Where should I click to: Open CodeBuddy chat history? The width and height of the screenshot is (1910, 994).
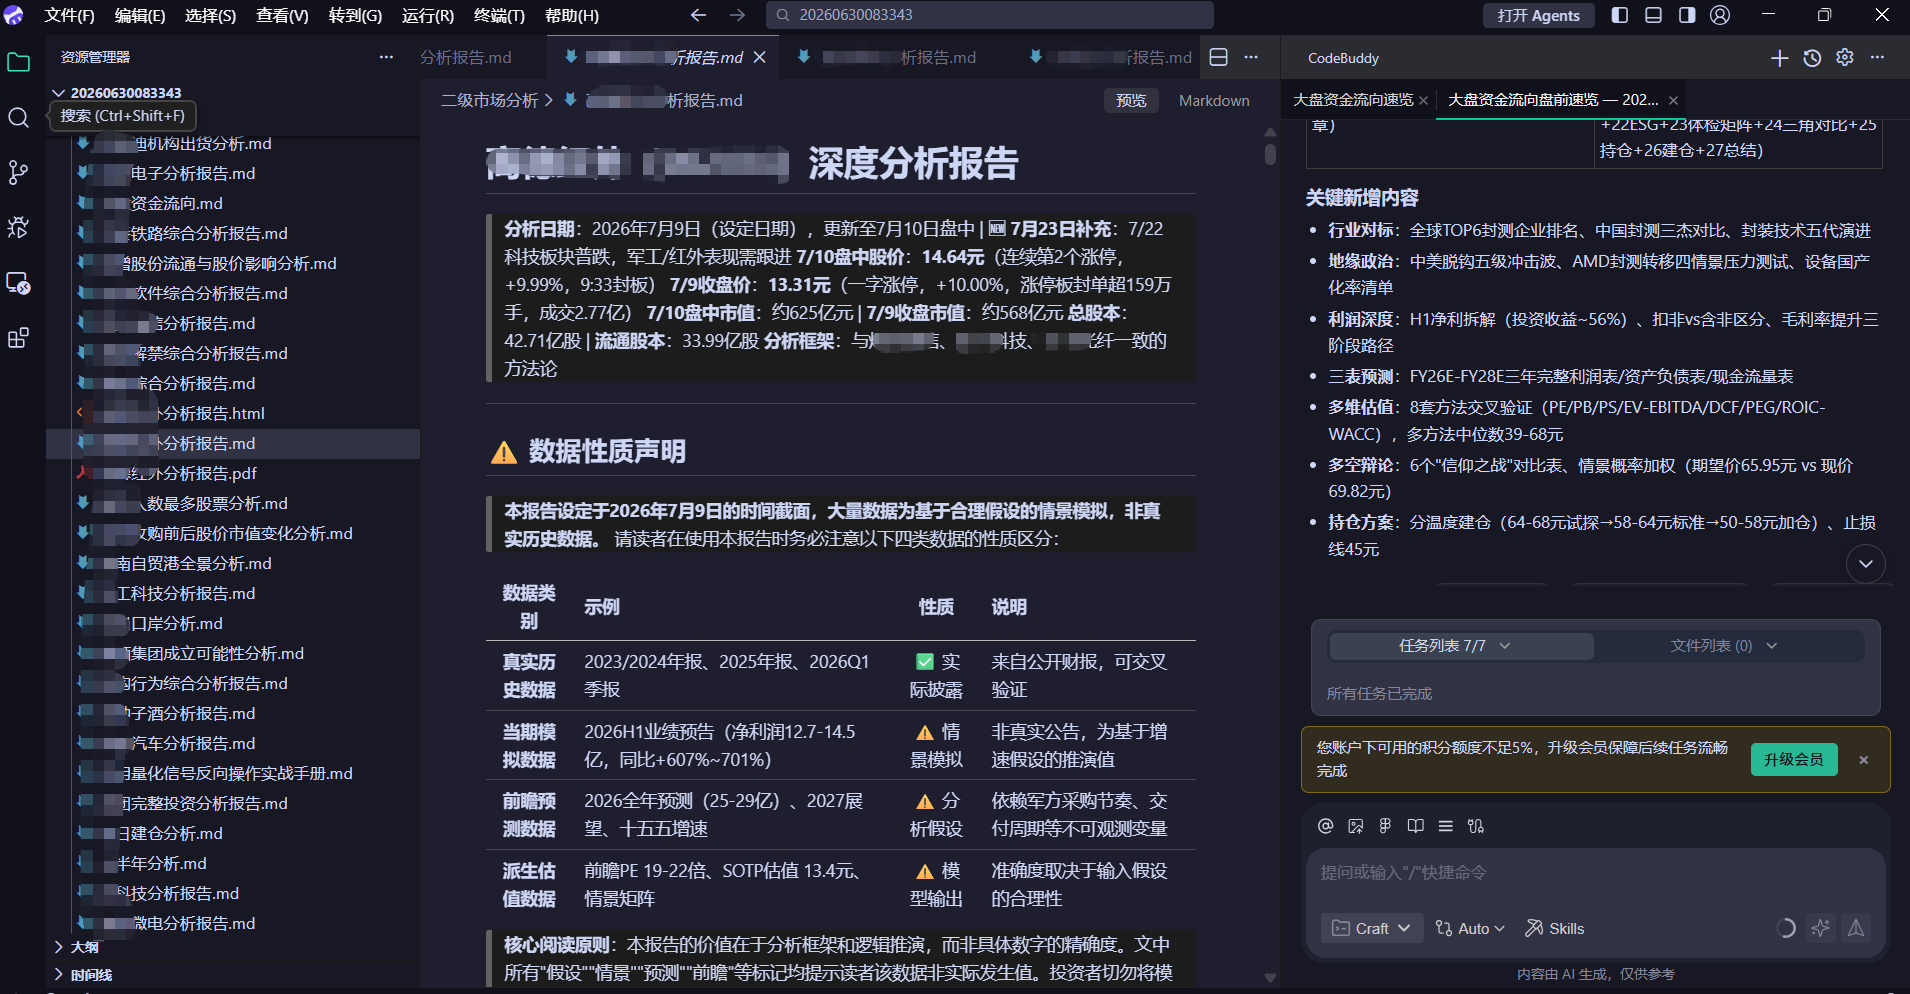click(1812, 58)
